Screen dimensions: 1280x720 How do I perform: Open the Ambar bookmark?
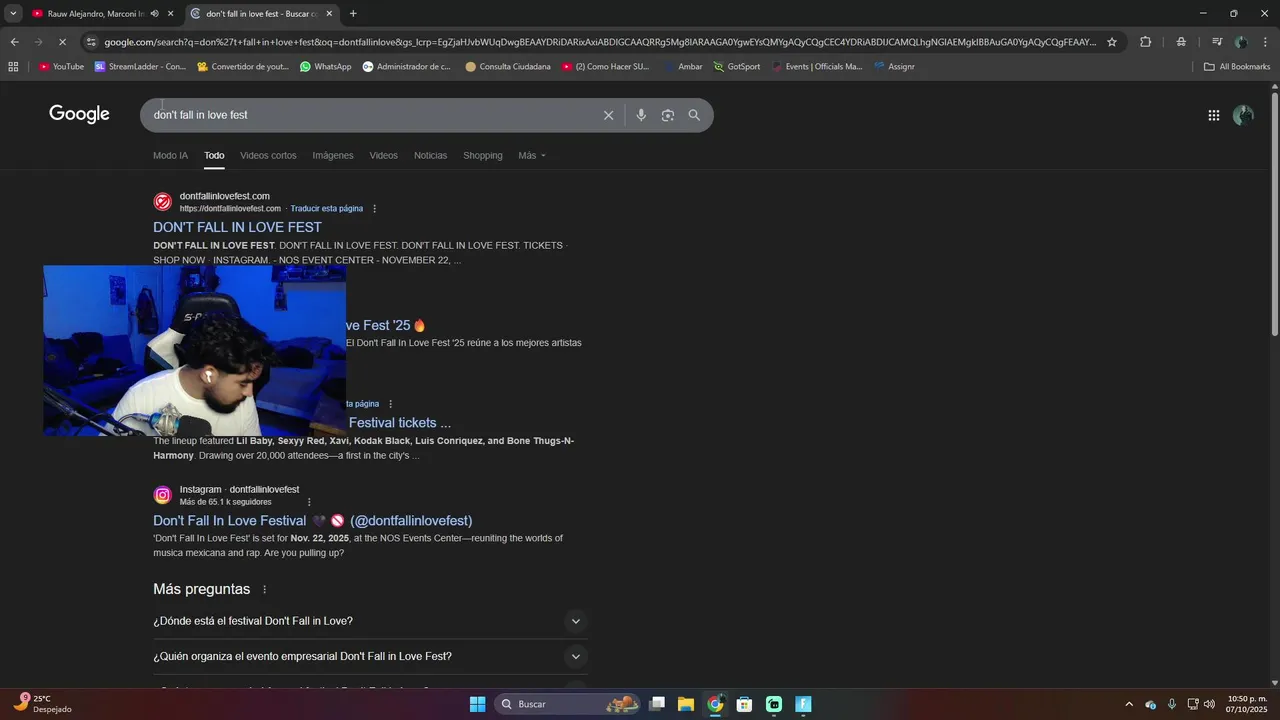[683, 67]
